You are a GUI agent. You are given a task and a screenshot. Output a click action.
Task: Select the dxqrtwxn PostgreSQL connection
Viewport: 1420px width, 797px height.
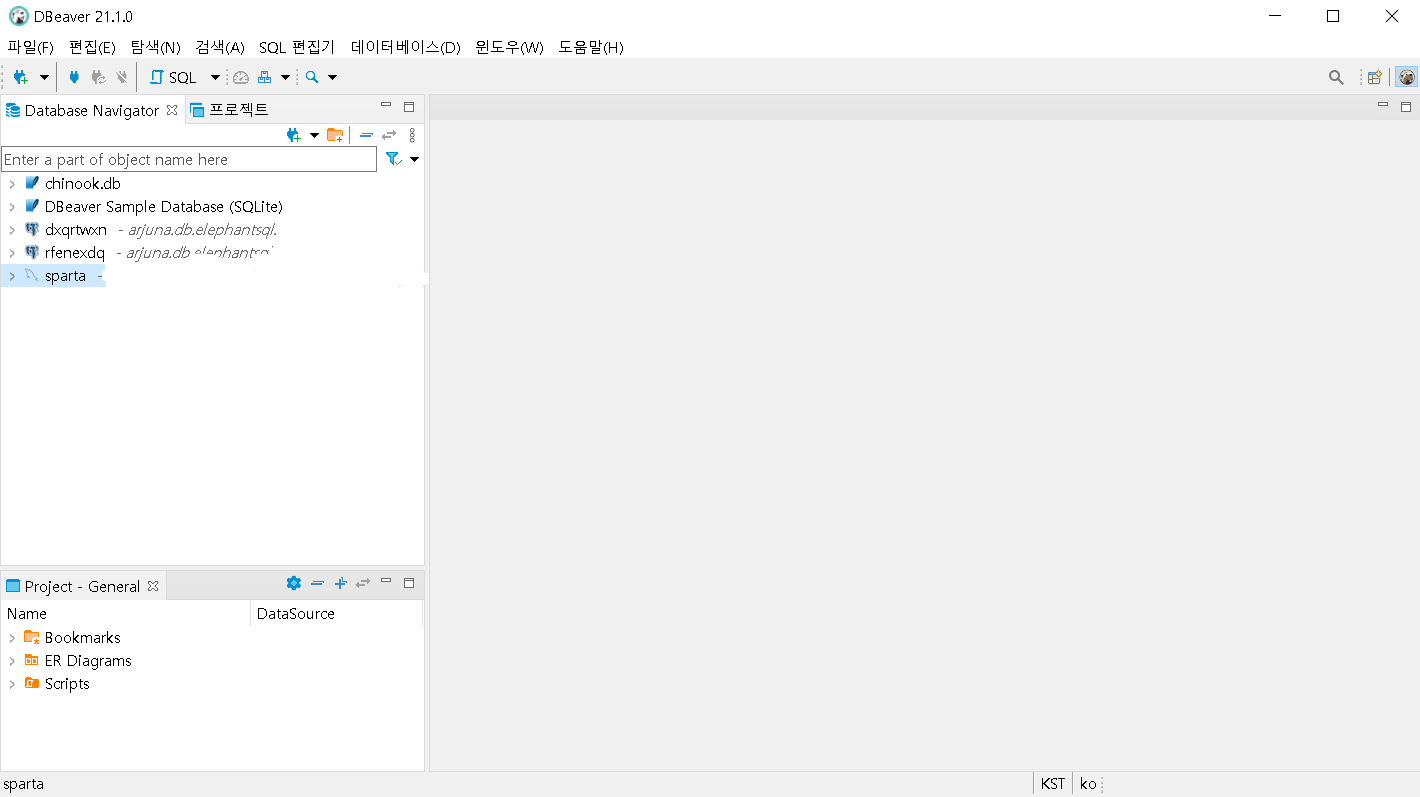(76, 230)
